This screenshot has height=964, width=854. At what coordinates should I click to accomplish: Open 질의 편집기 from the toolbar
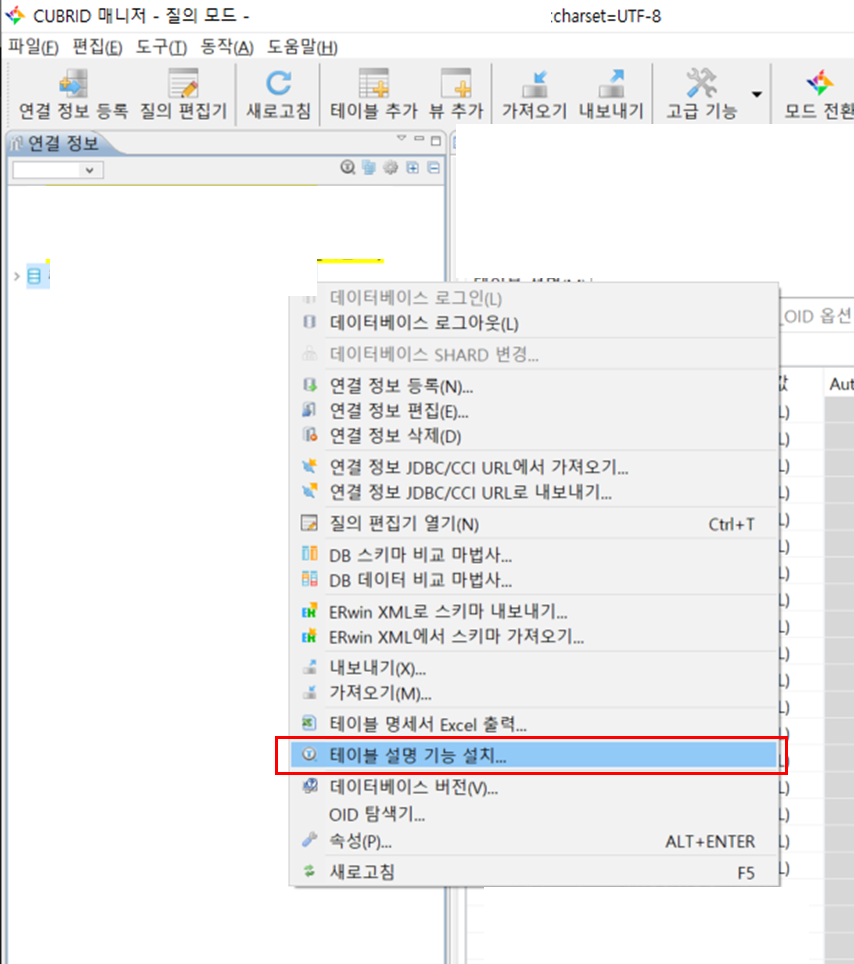coord(183,95)
